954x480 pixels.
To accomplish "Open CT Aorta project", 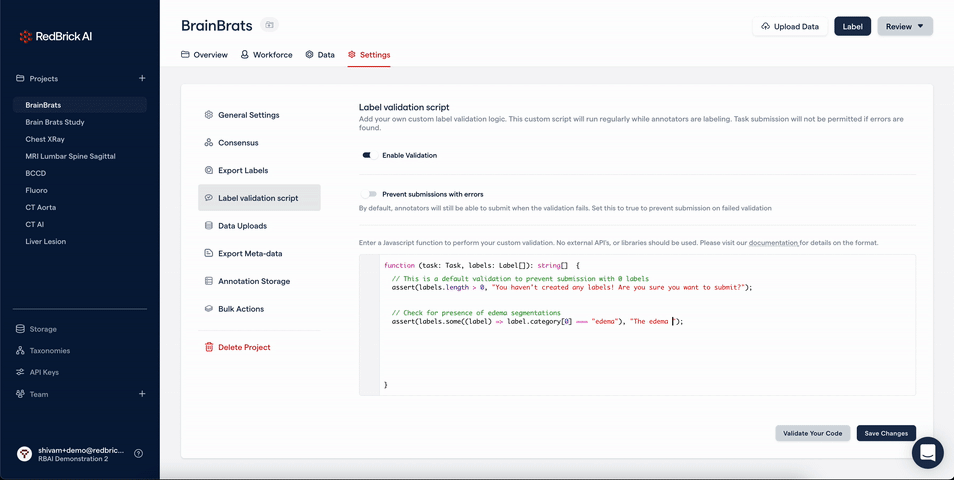I will pos(41,207).
